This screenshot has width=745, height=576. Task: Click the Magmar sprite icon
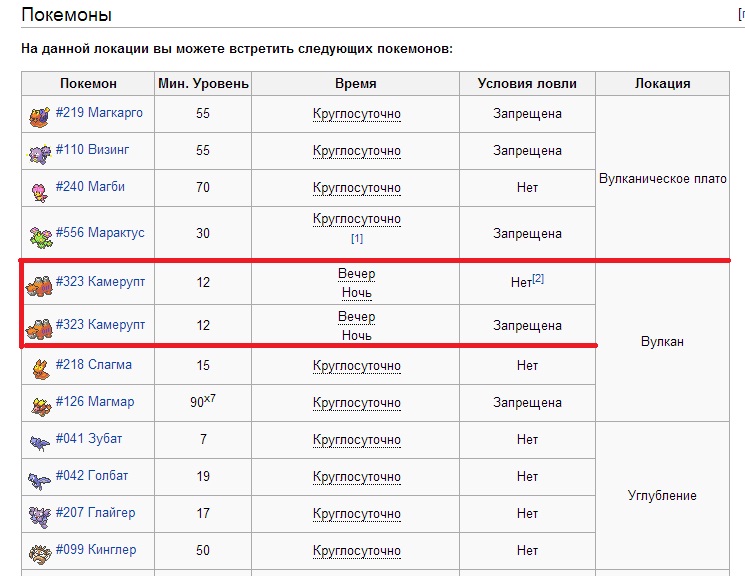pos(39,404)
